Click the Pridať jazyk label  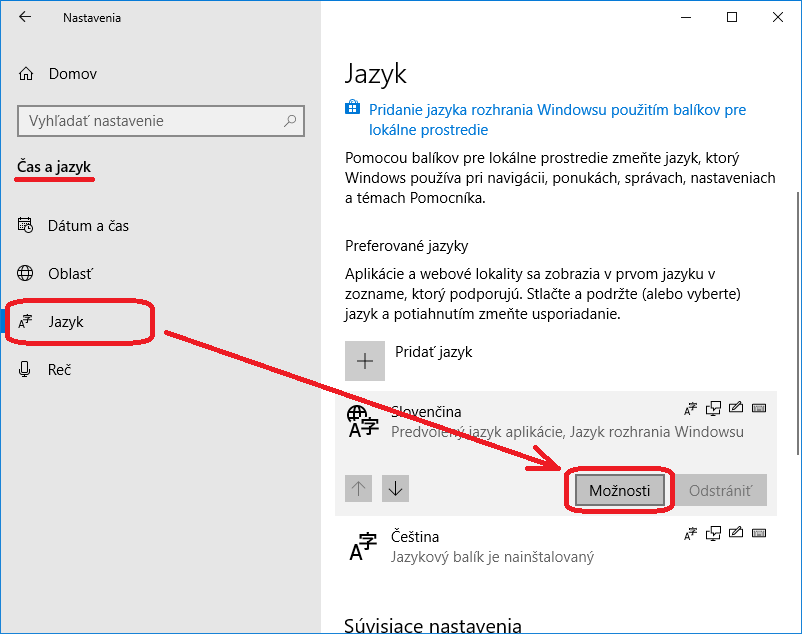point(433,352)
